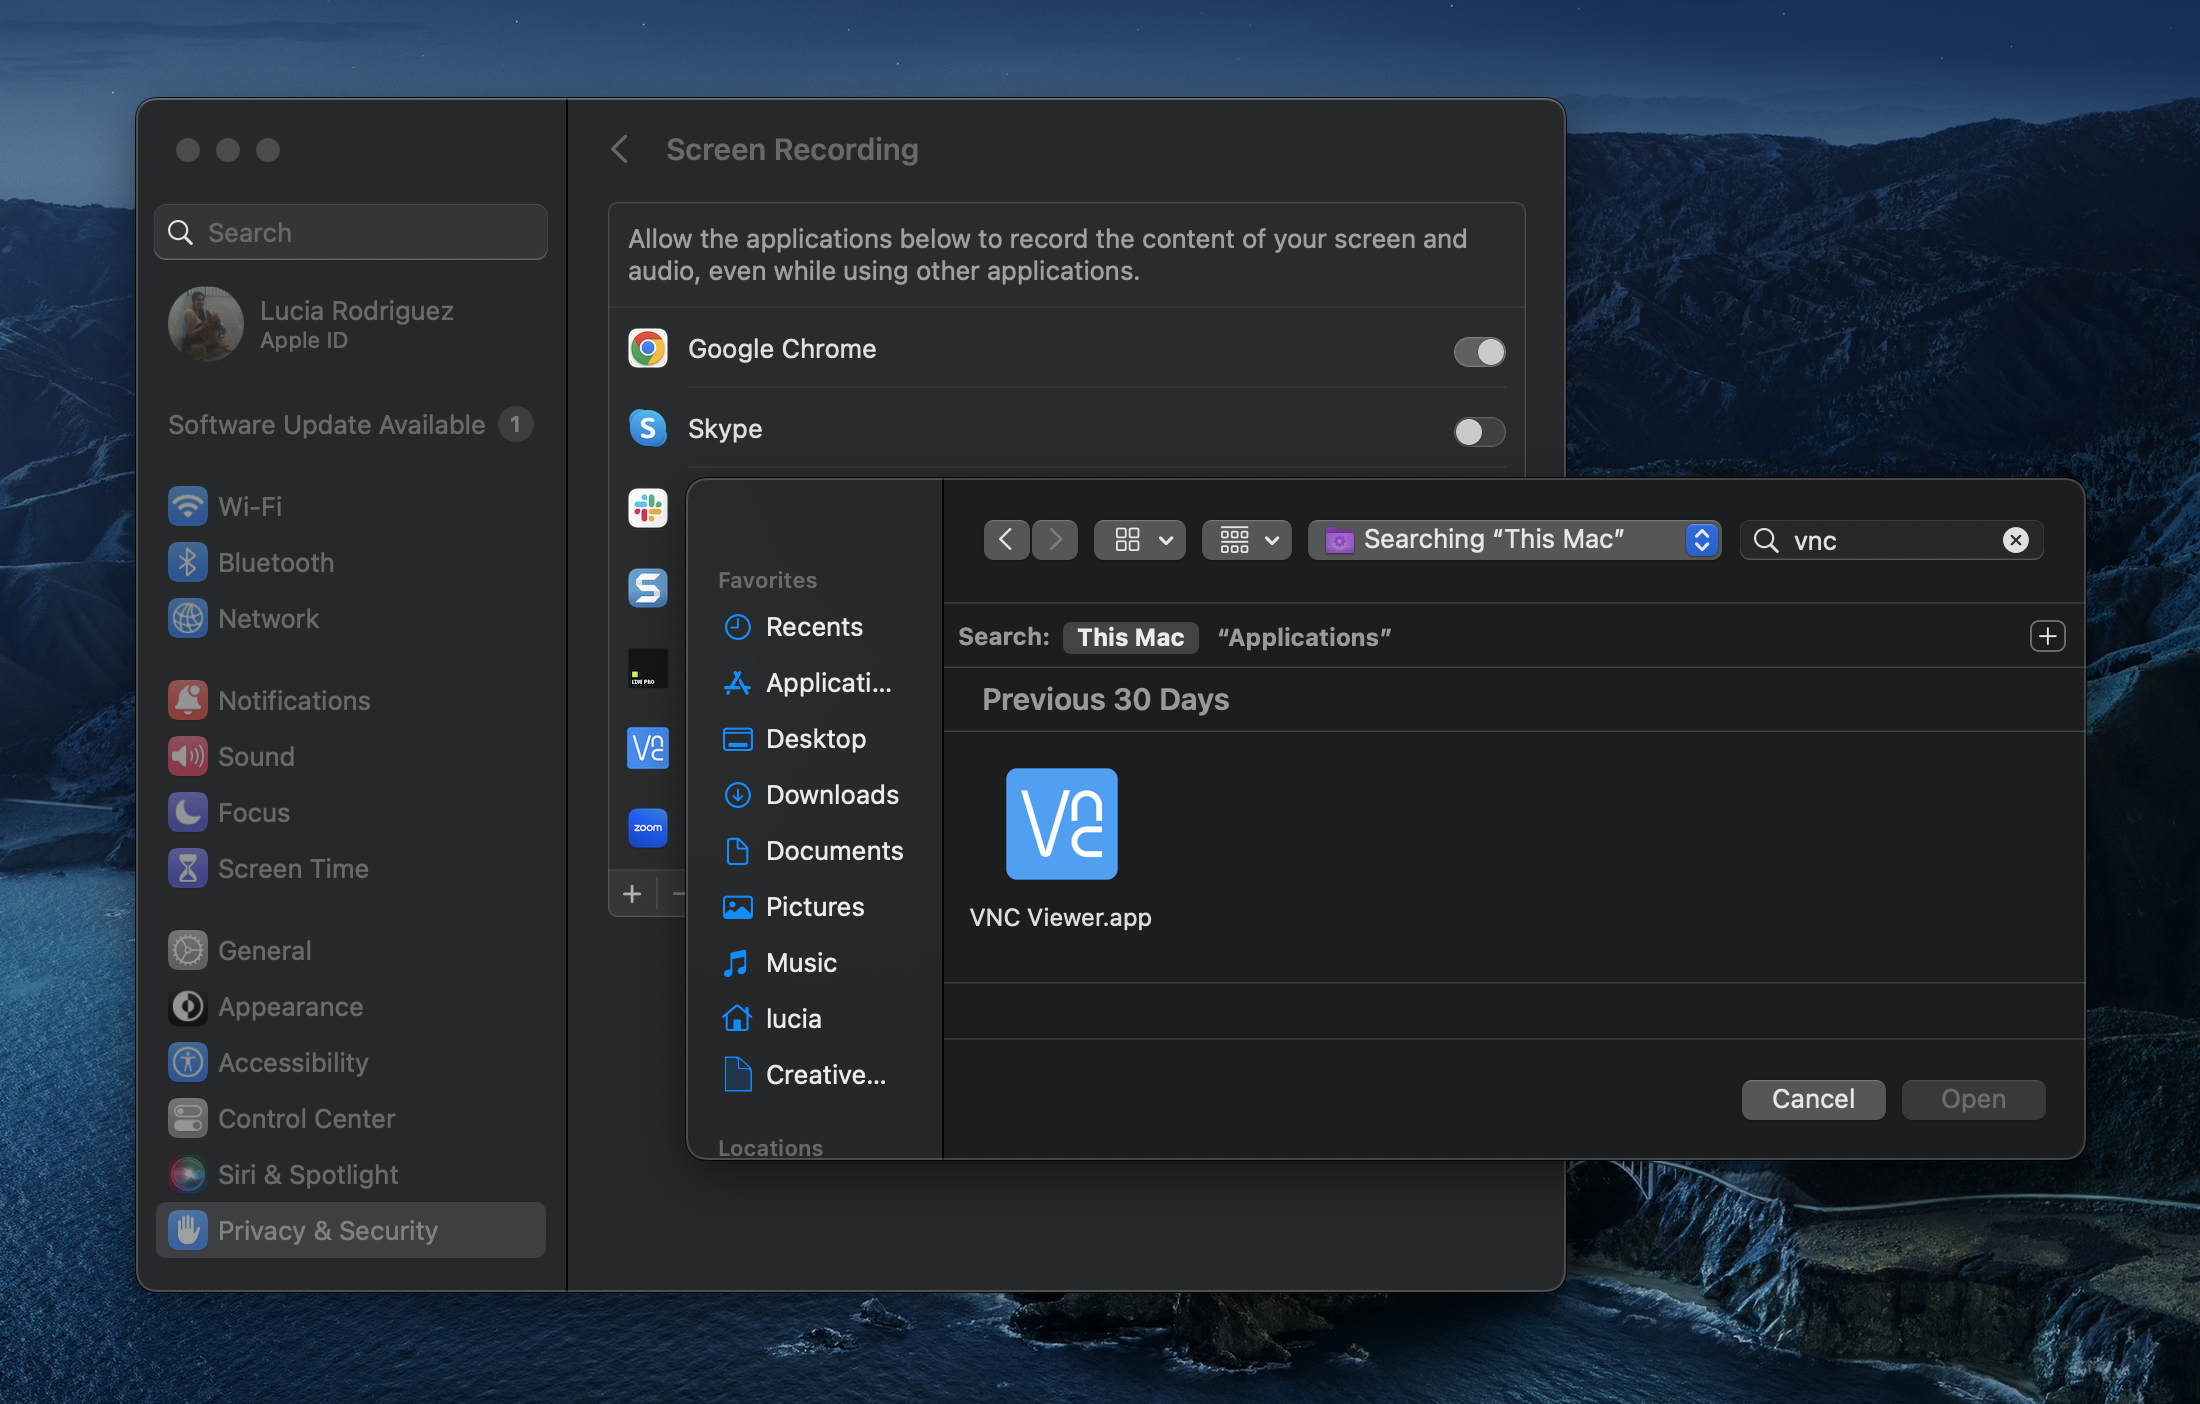Click the add search criteria plus button

coord(2047,637)
